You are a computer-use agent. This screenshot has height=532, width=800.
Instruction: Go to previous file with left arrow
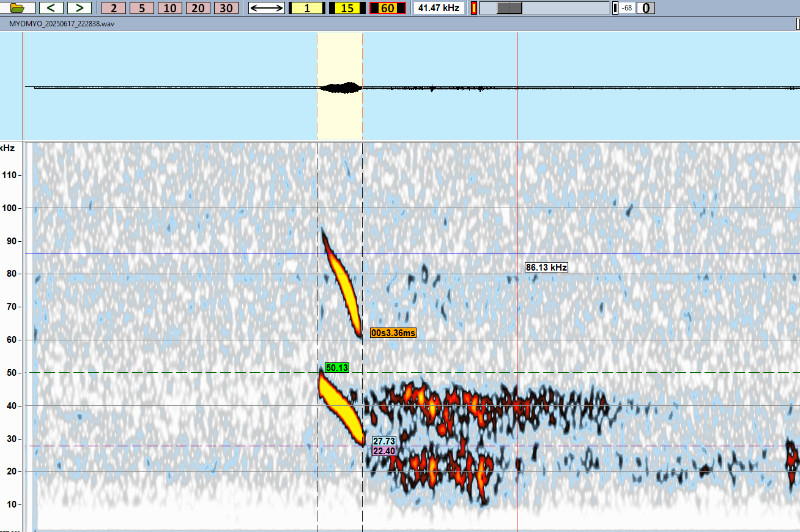(x=51, y=8)
